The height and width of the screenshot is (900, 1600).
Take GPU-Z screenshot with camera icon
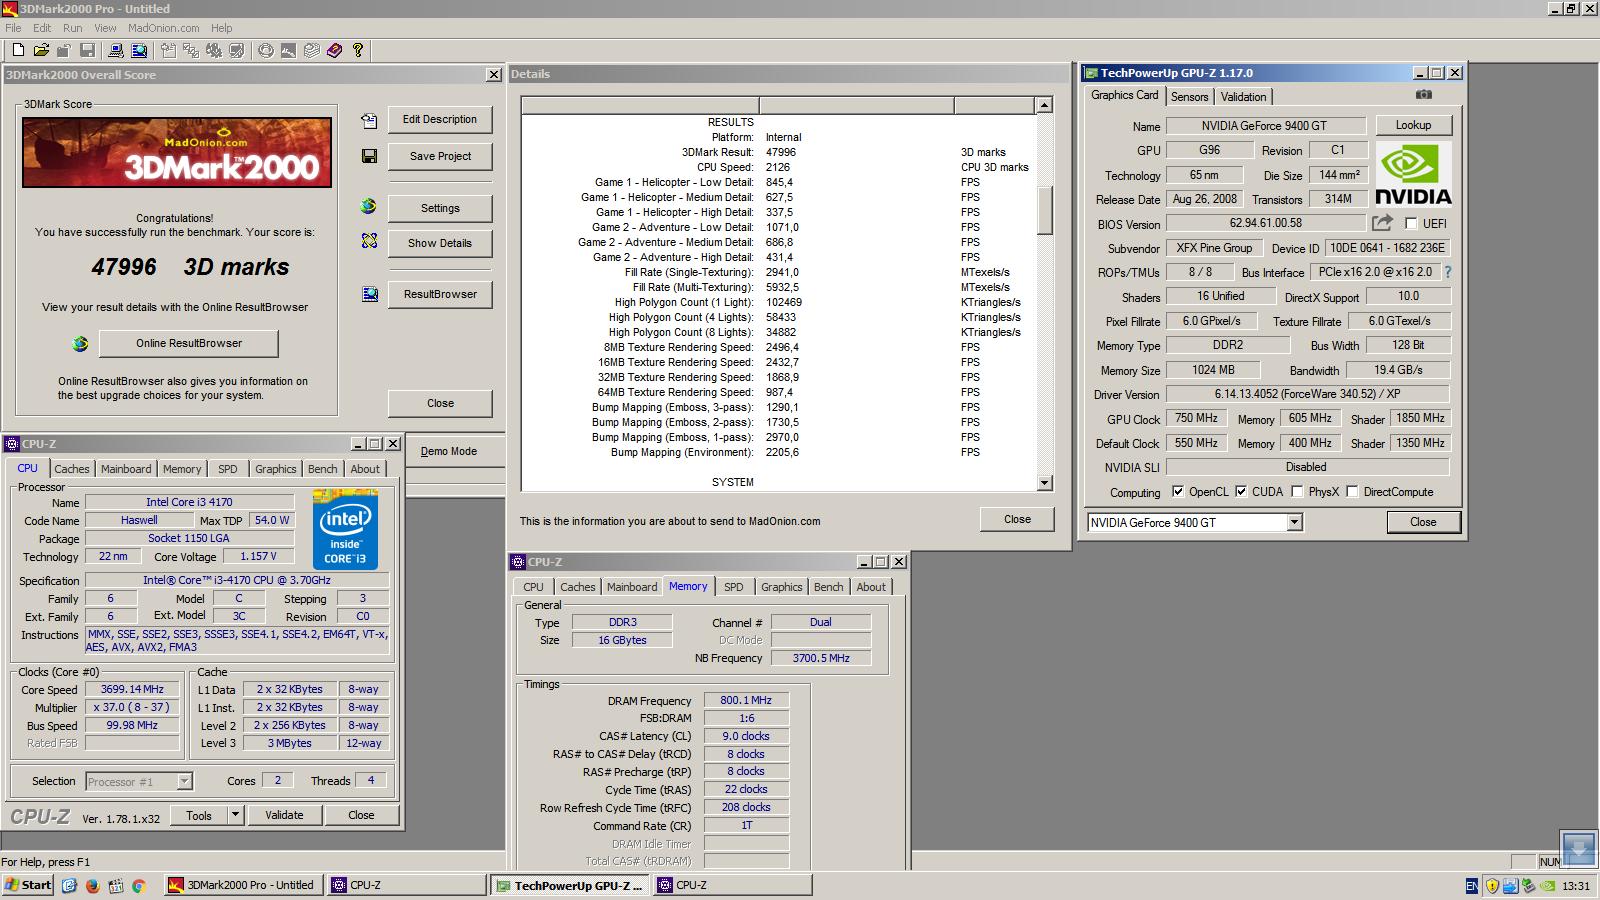pyautogui.click(x=1424, y=94)
